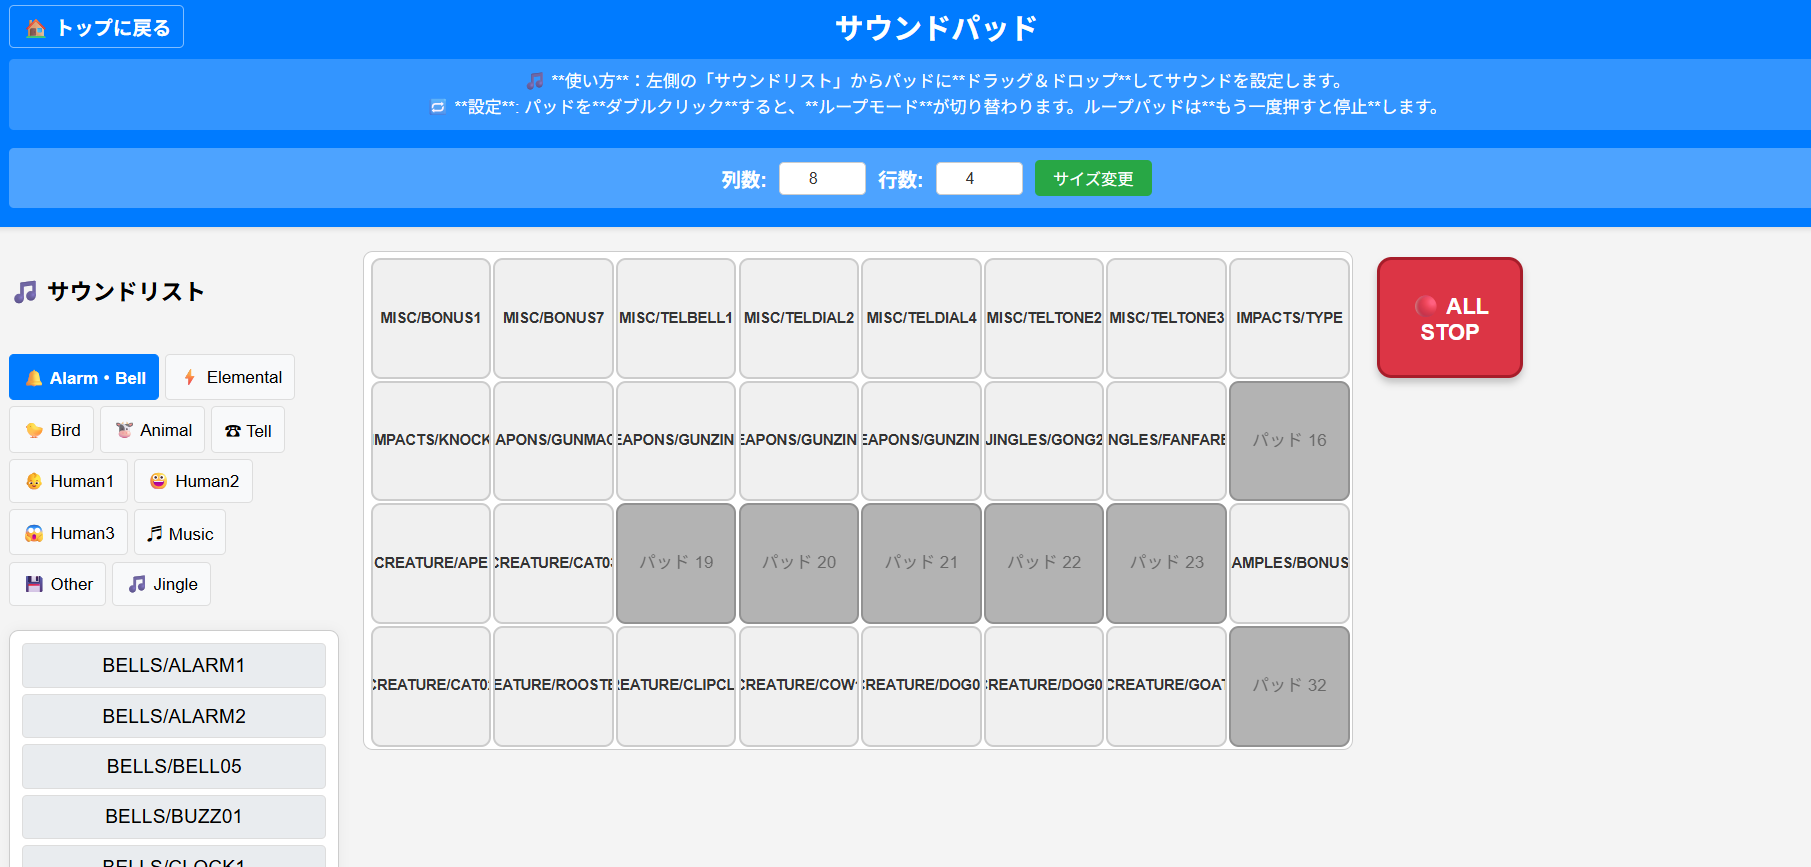Click the floppy disk icon on Other
The height and width of the screenshot is (867, 1811).
click(34, 584)
